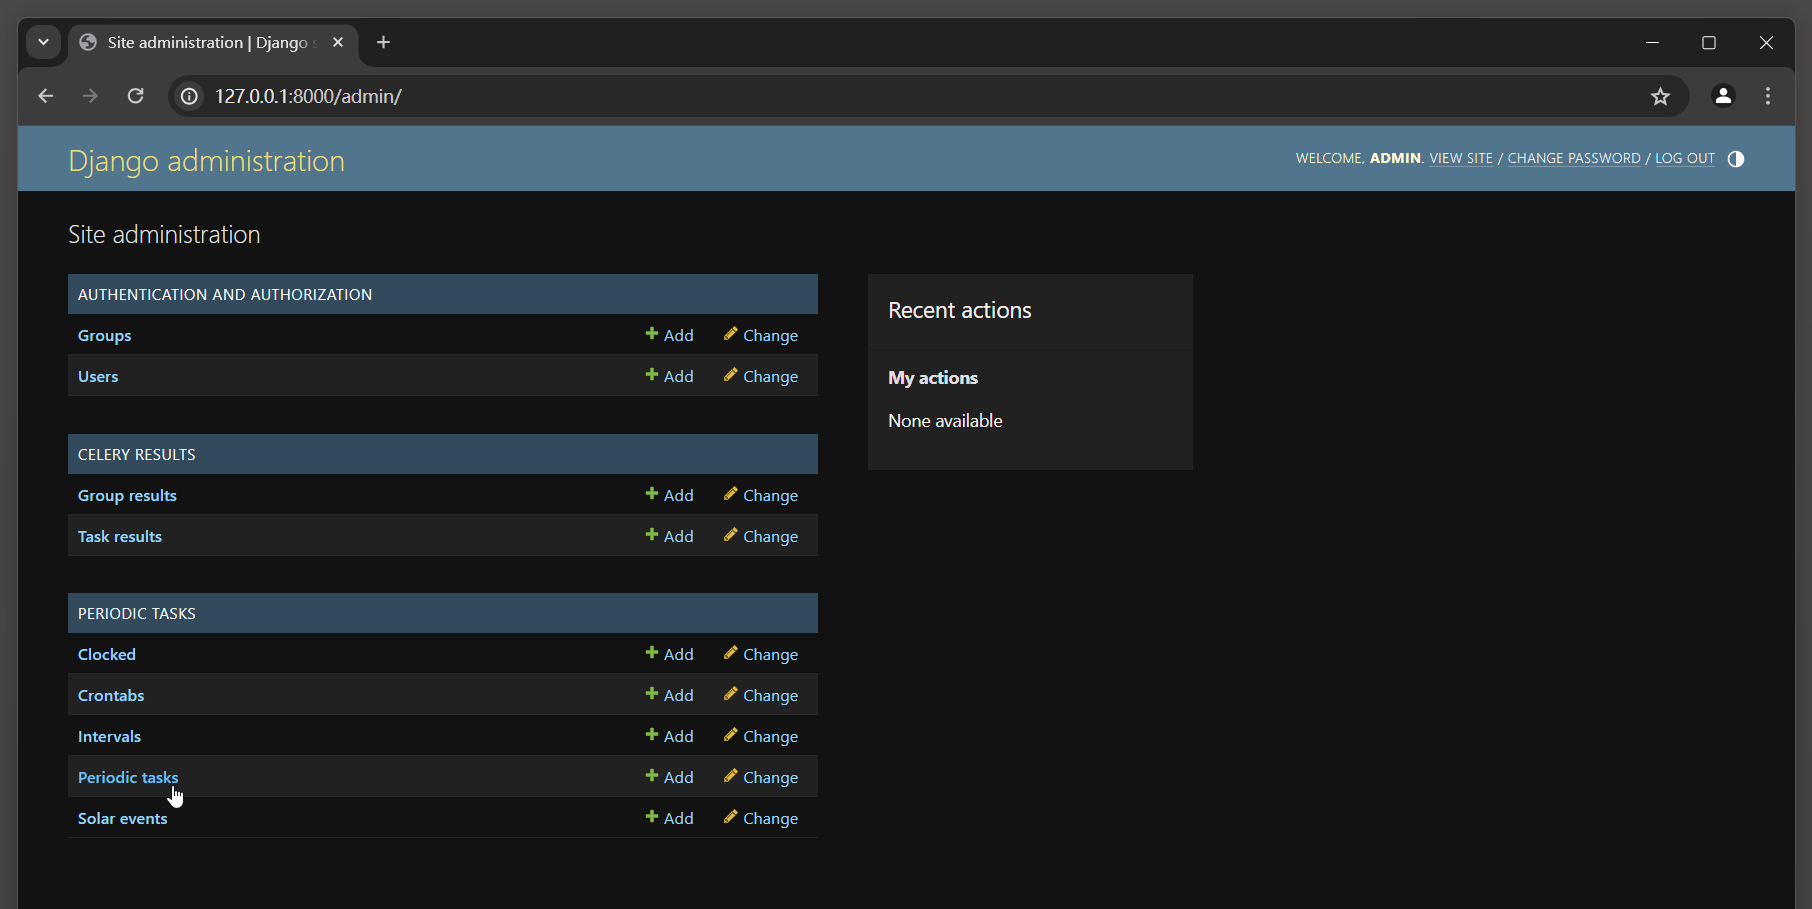The height and width of the screenshot is (909, 1812).
Task: Change Periodic tasks entries
Action: [x=761, y=777]
